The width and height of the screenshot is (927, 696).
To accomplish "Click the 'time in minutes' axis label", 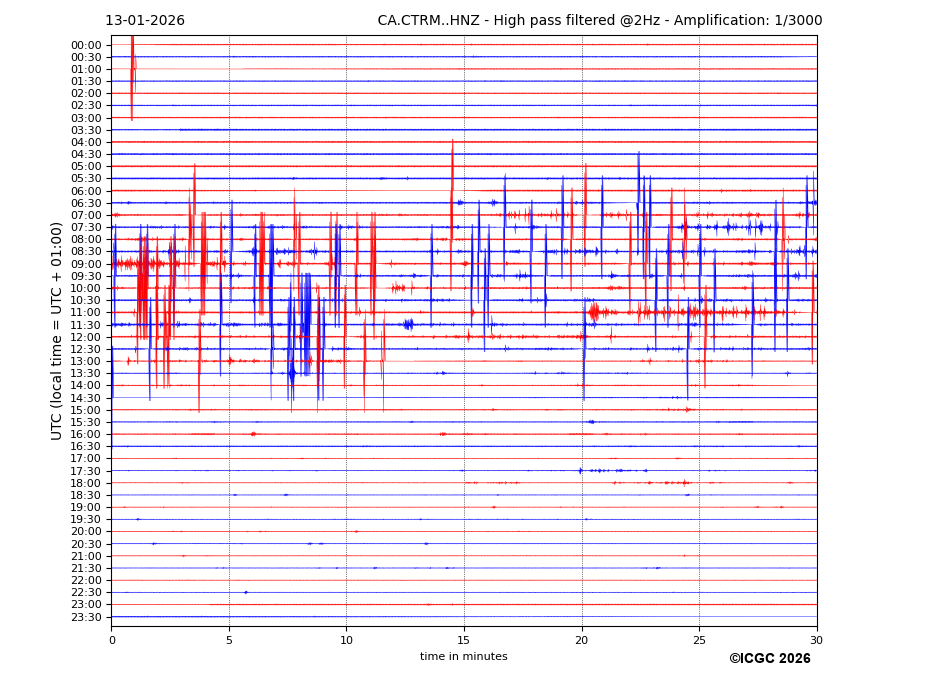I will pyautogui.click(x=463, y=657).
